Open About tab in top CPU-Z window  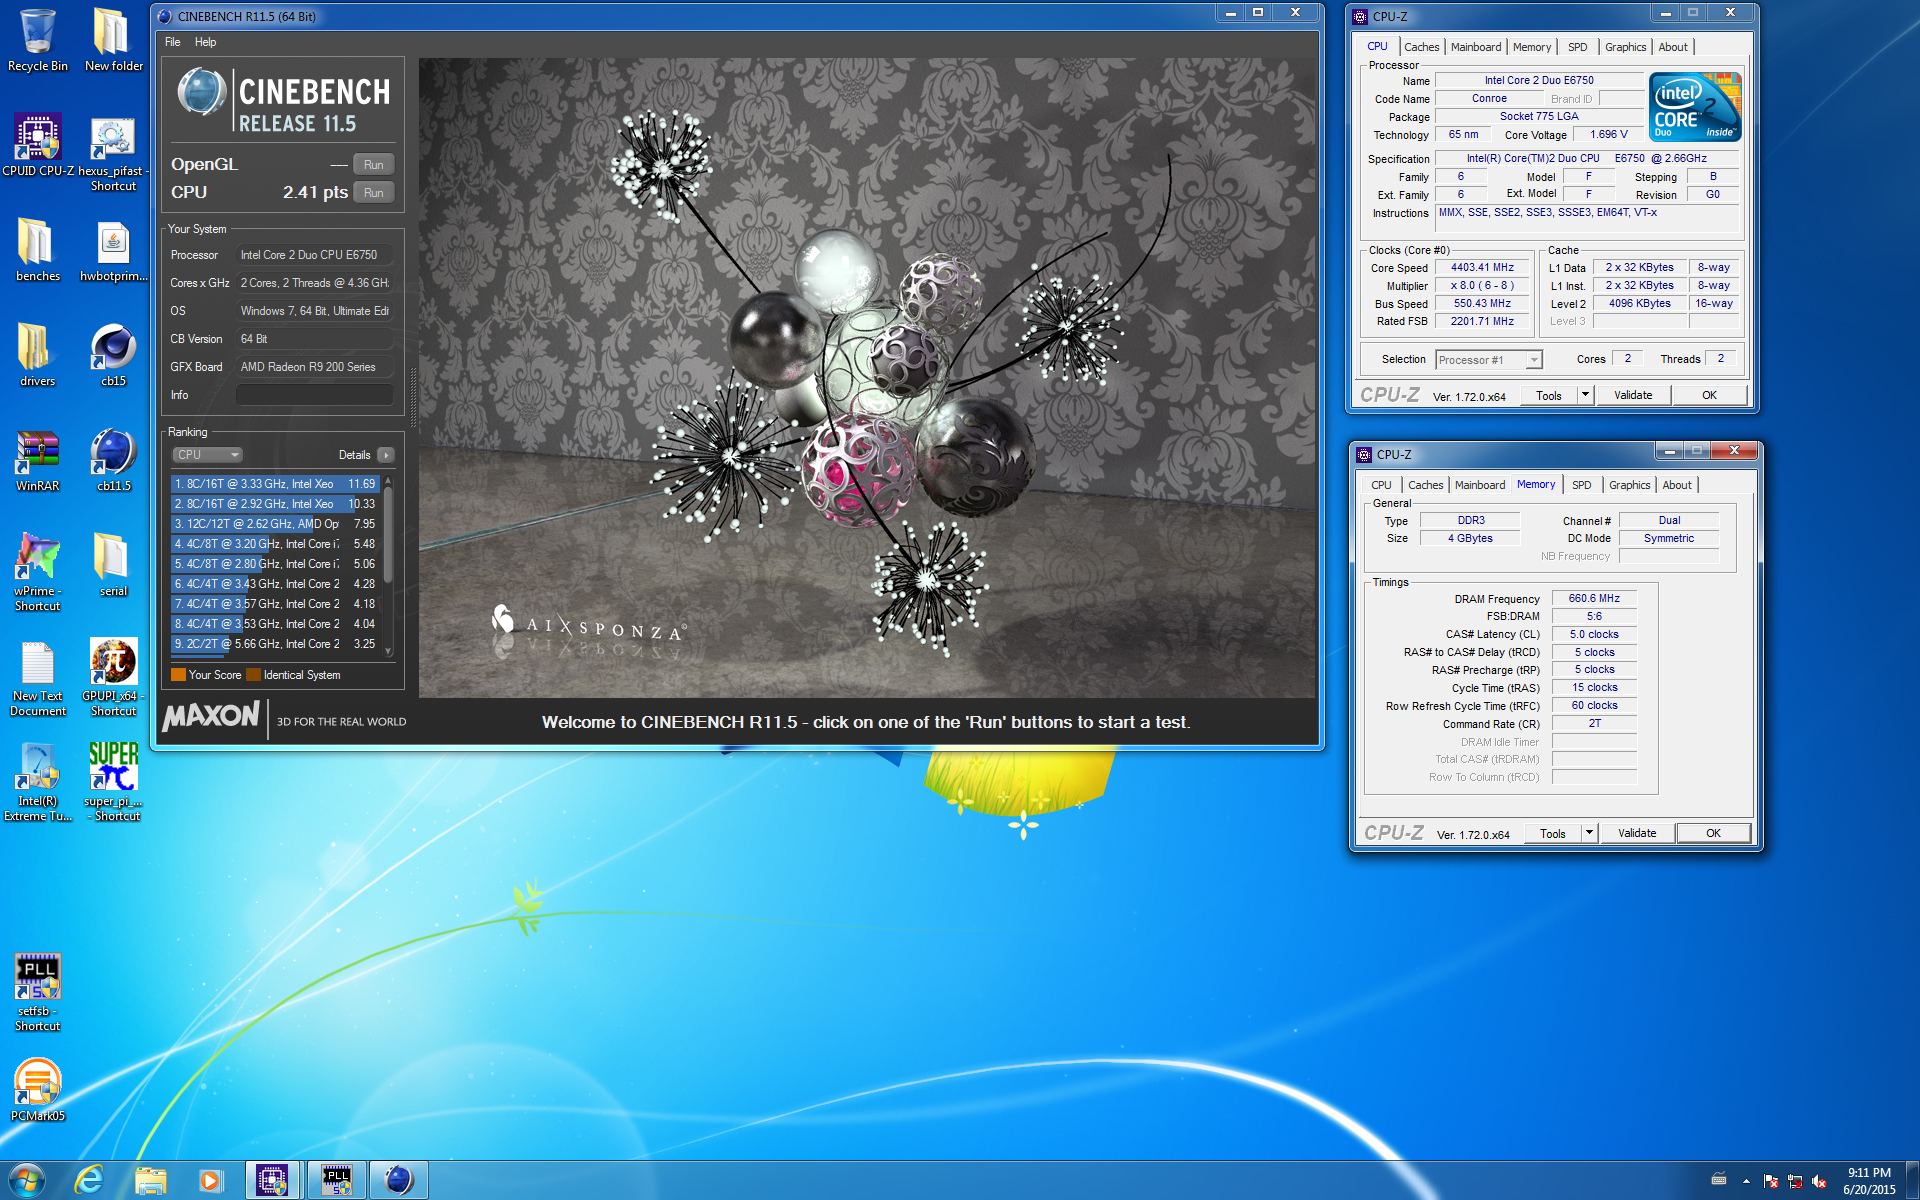tap(1673, 47)
